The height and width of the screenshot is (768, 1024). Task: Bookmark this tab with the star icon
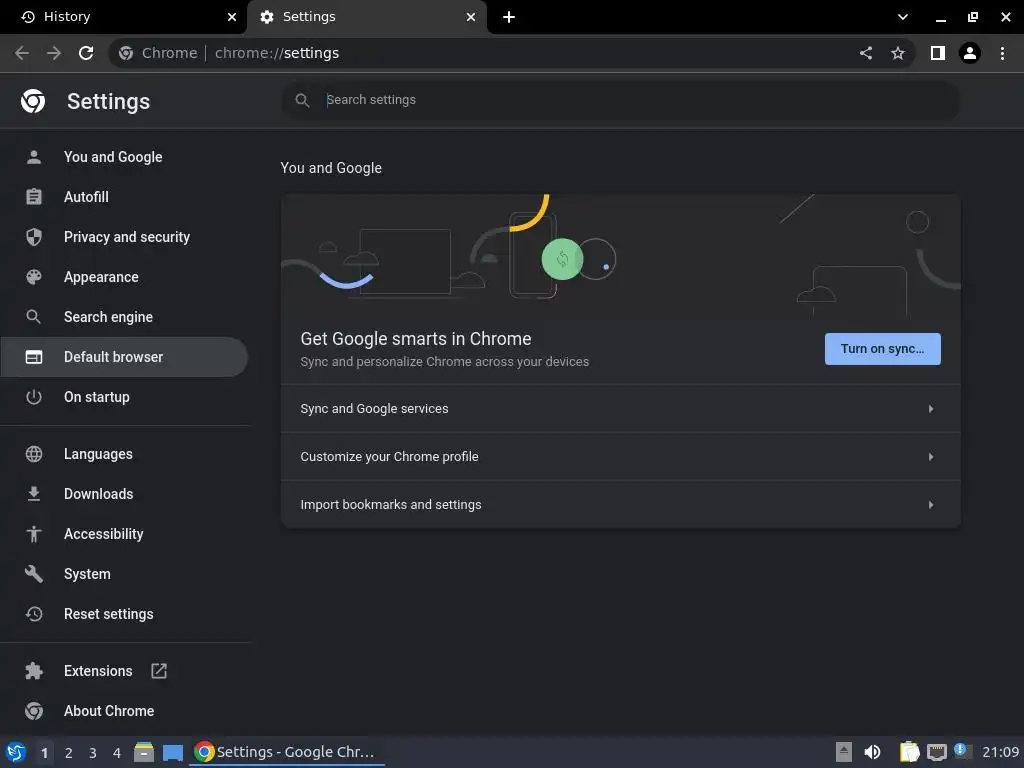tap(898, 53)
